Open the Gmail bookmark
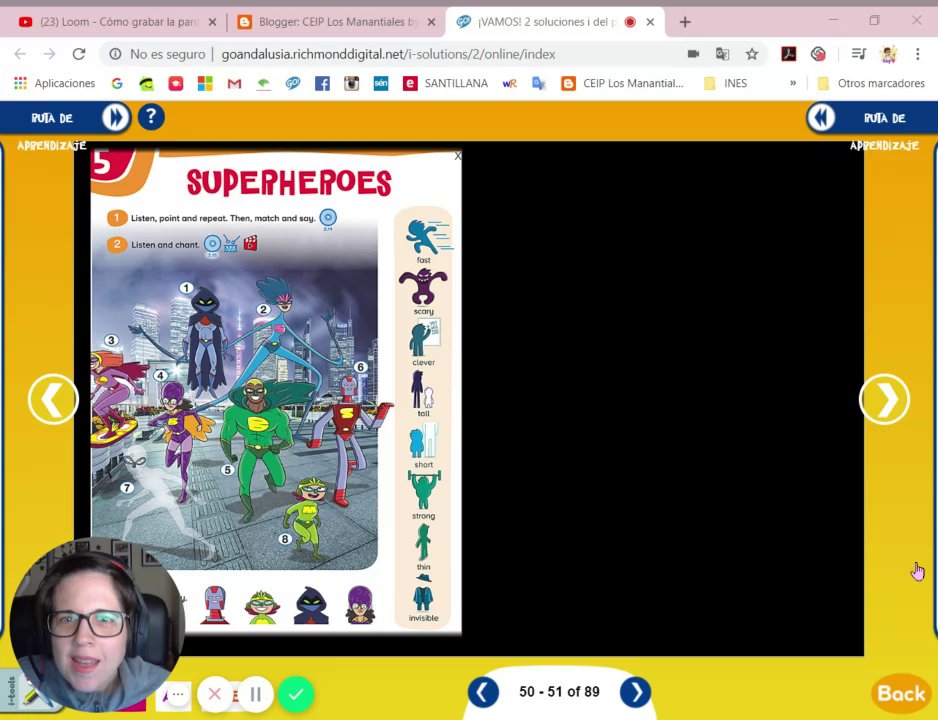 tap(234, 83)
